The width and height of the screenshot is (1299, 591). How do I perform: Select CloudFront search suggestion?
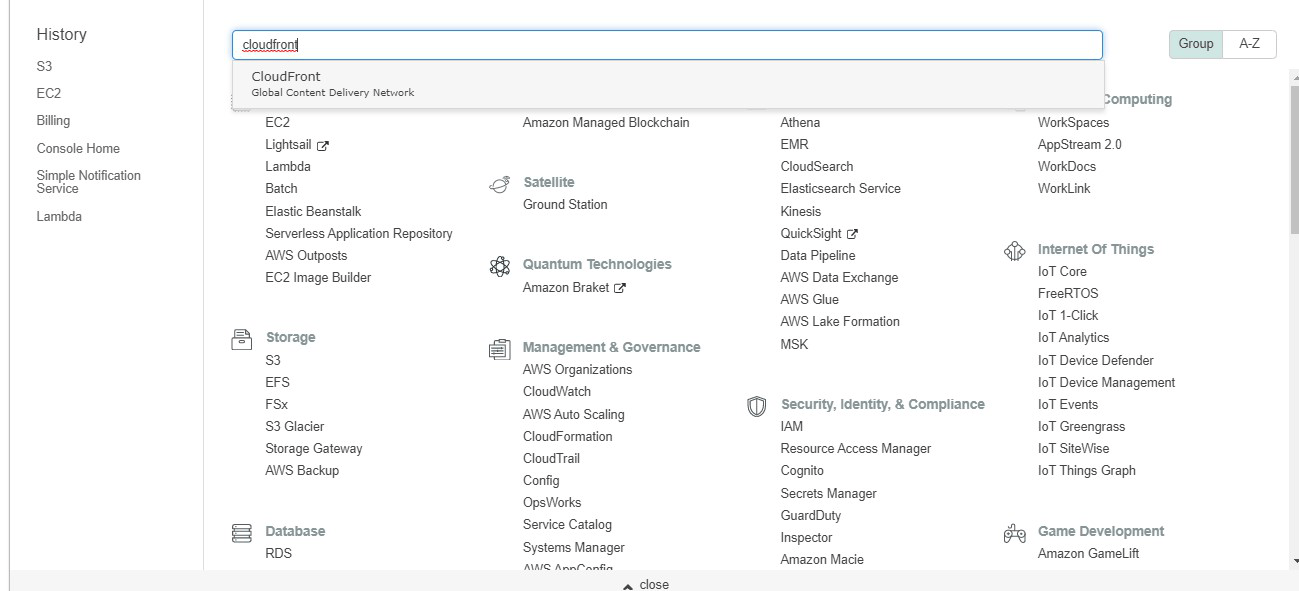668,84
